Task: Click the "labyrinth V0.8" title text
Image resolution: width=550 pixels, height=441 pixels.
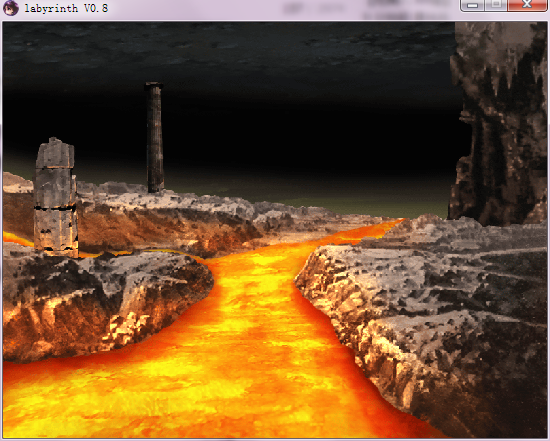Action: (x=66, y=8)
